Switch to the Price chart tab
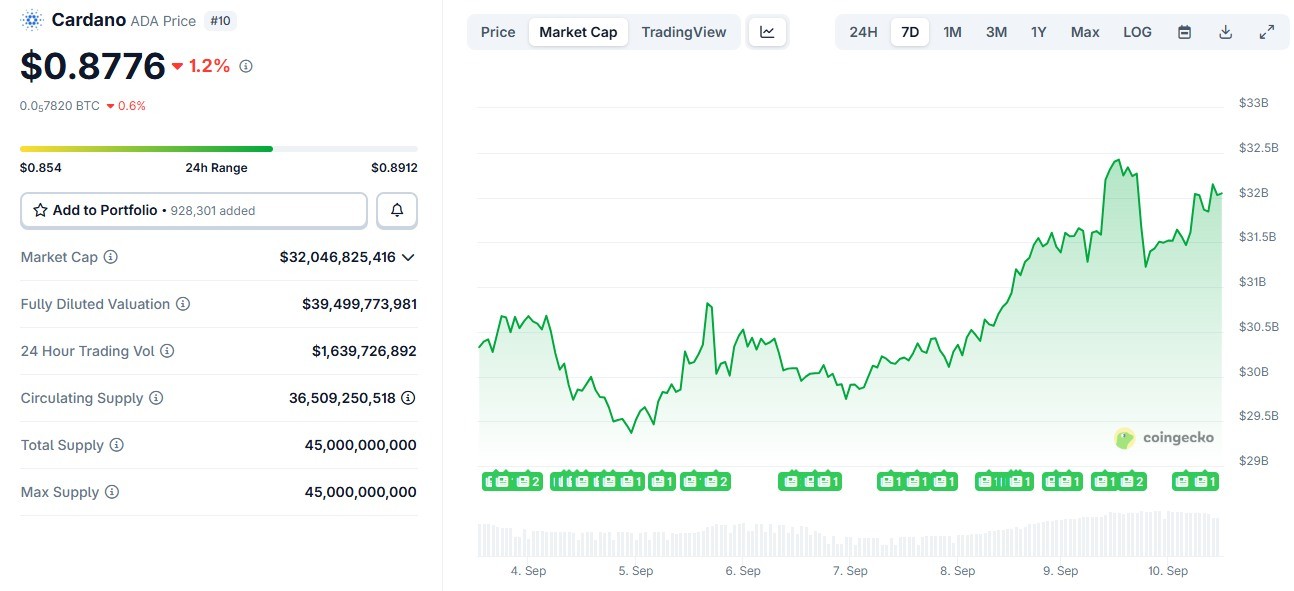Screen dimensions: 1294x591 click(498, 32)
